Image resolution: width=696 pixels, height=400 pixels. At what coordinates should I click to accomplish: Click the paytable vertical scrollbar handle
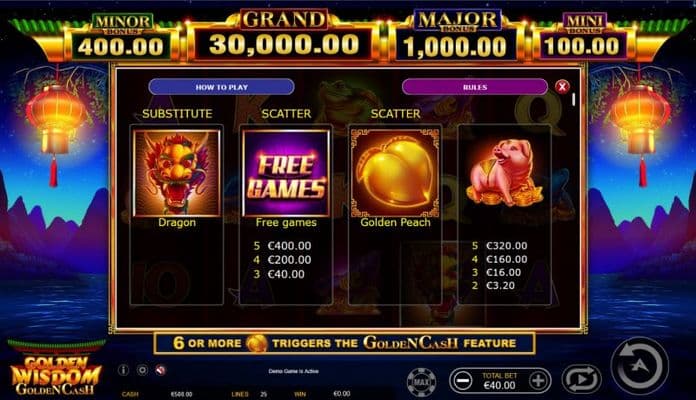(573, 99)
